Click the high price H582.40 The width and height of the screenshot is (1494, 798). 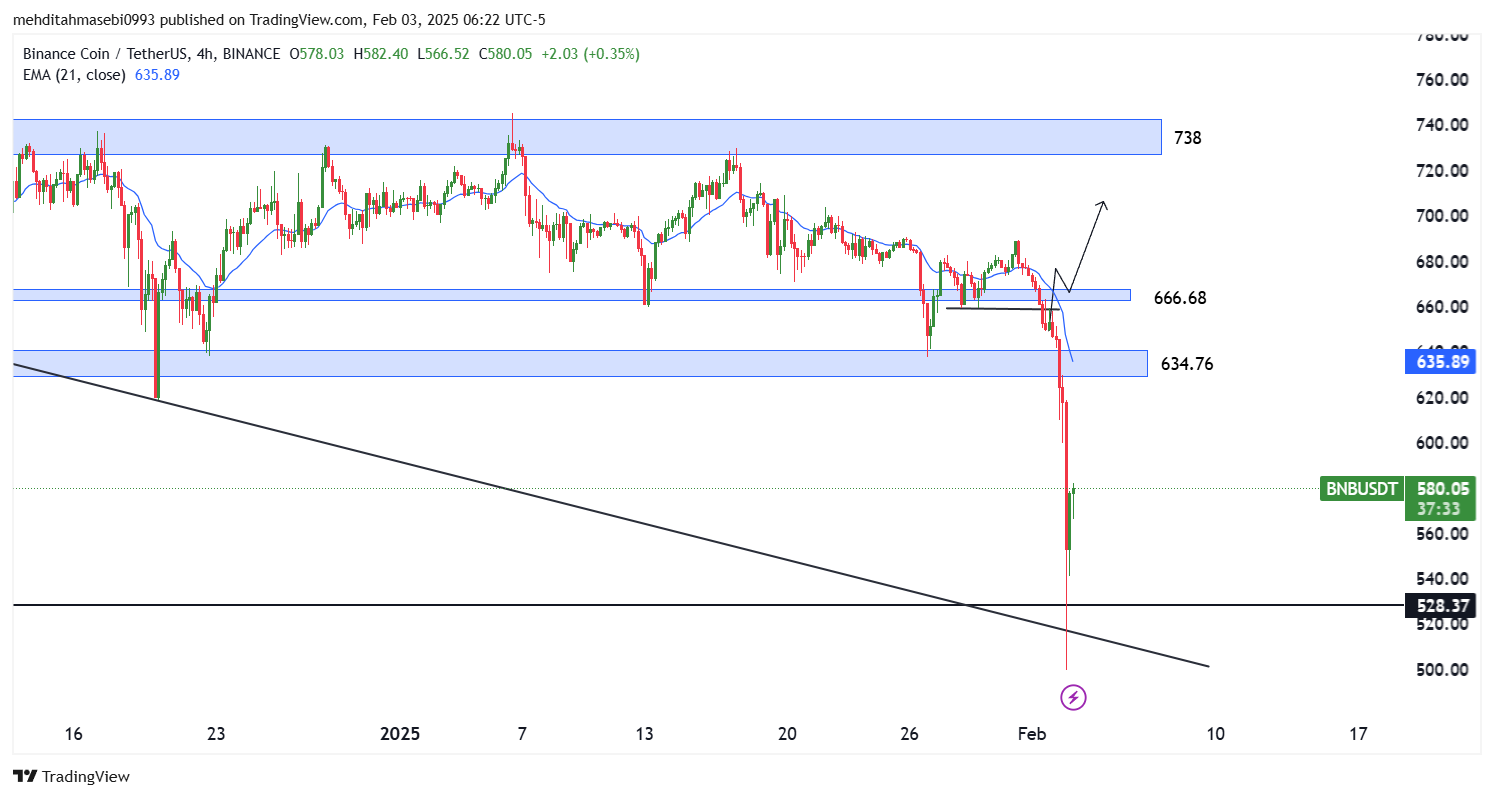[379, 54]
